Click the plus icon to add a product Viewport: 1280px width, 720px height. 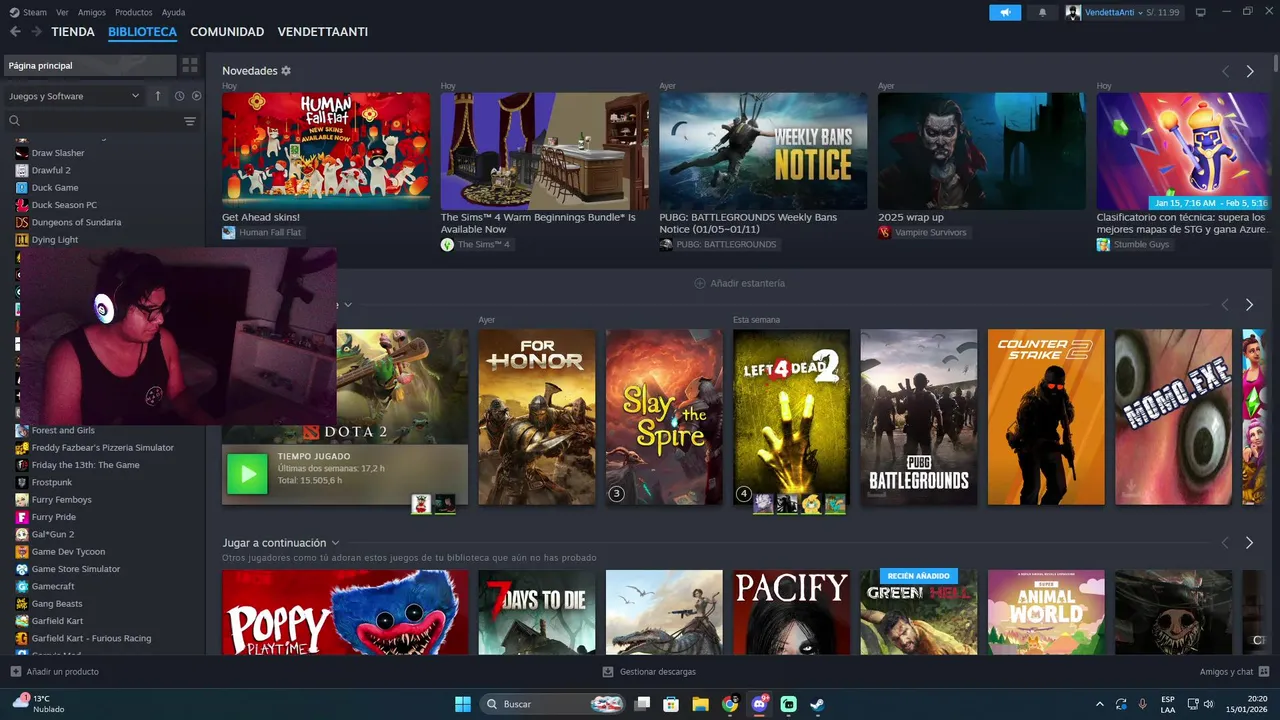15,672
